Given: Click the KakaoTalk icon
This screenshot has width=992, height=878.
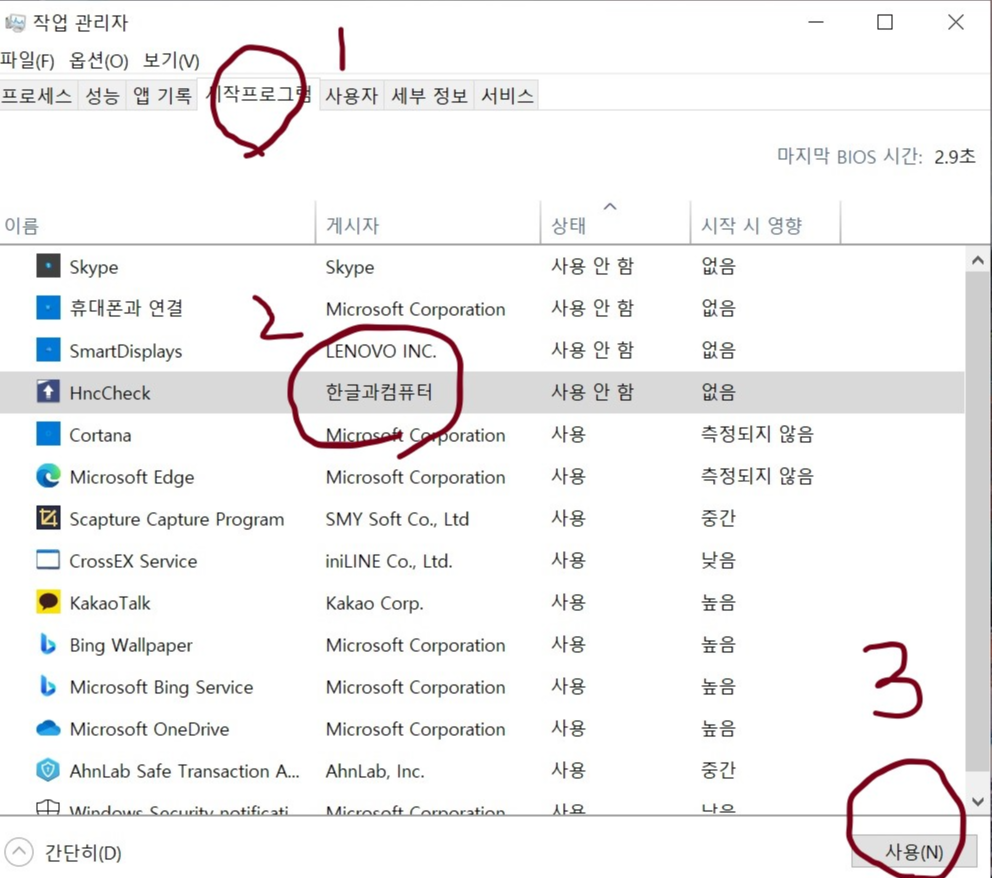Looking at the screenshot, I should 48,602.
